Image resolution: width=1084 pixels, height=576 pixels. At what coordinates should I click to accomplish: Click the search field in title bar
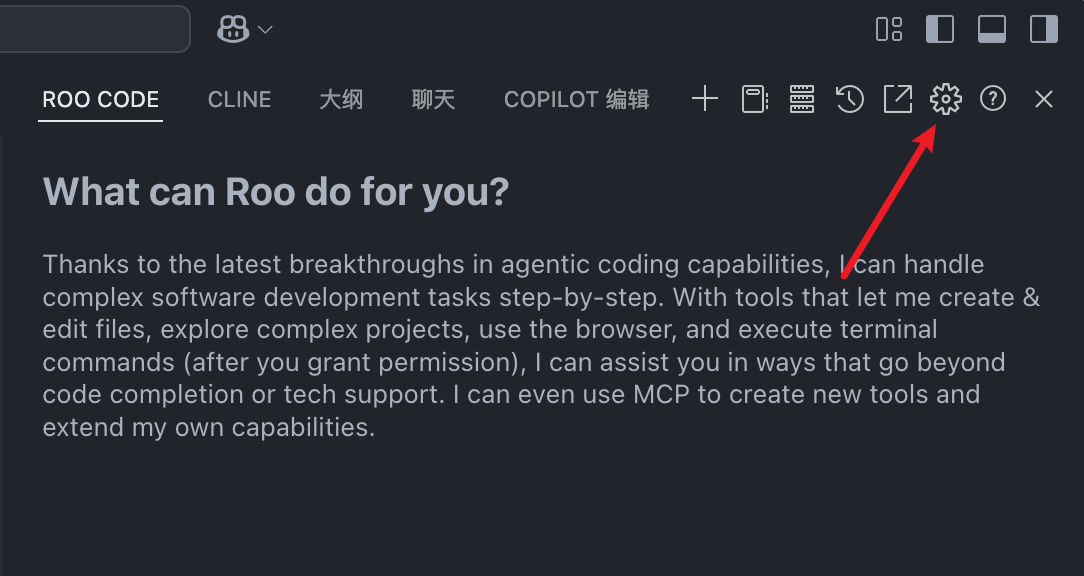[90, 29]
